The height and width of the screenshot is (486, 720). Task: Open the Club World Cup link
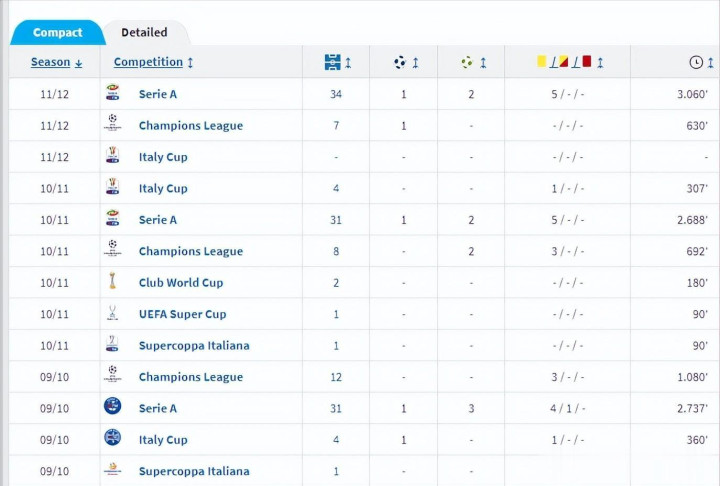pos(181,283)
